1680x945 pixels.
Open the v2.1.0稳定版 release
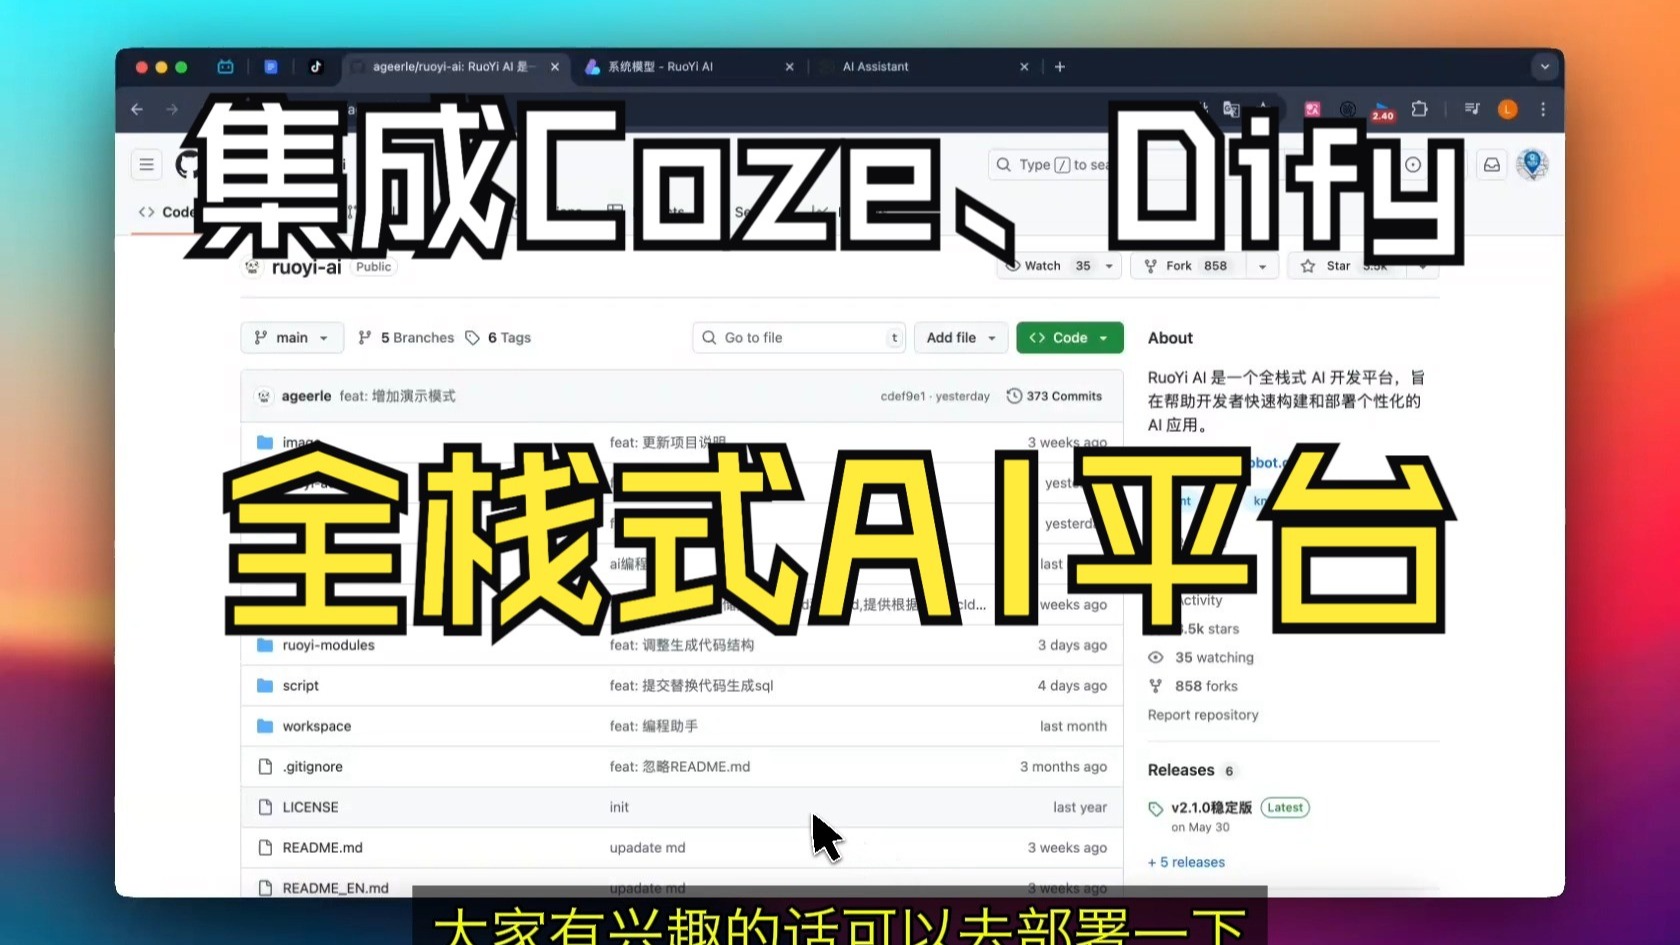coord(1212,807)
